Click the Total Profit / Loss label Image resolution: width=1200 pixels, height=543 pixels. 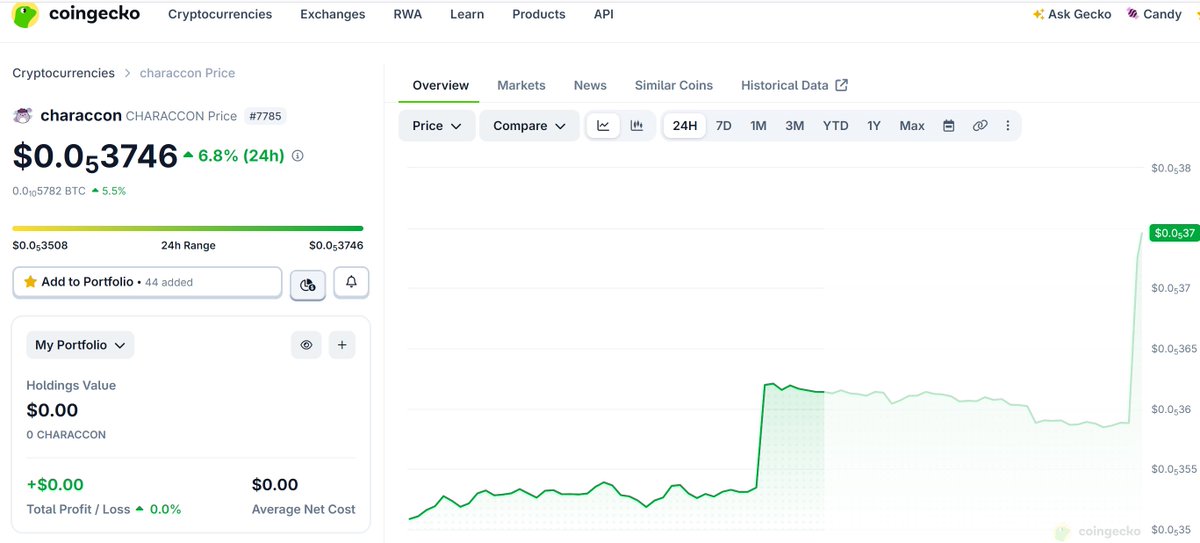78,509
